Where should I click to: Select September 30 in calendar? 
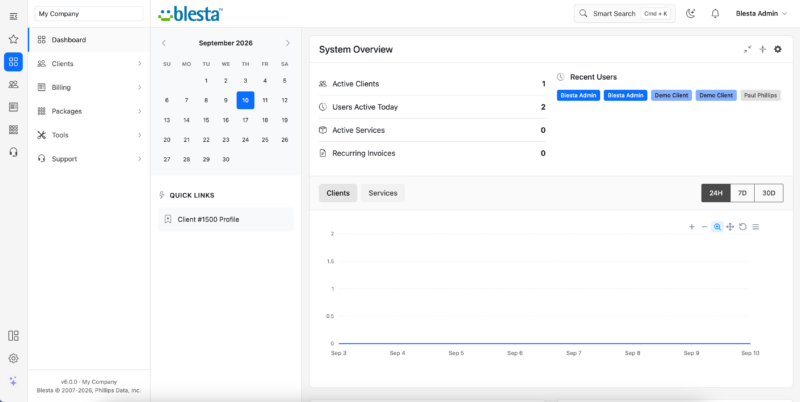click(x=226, y=160)
